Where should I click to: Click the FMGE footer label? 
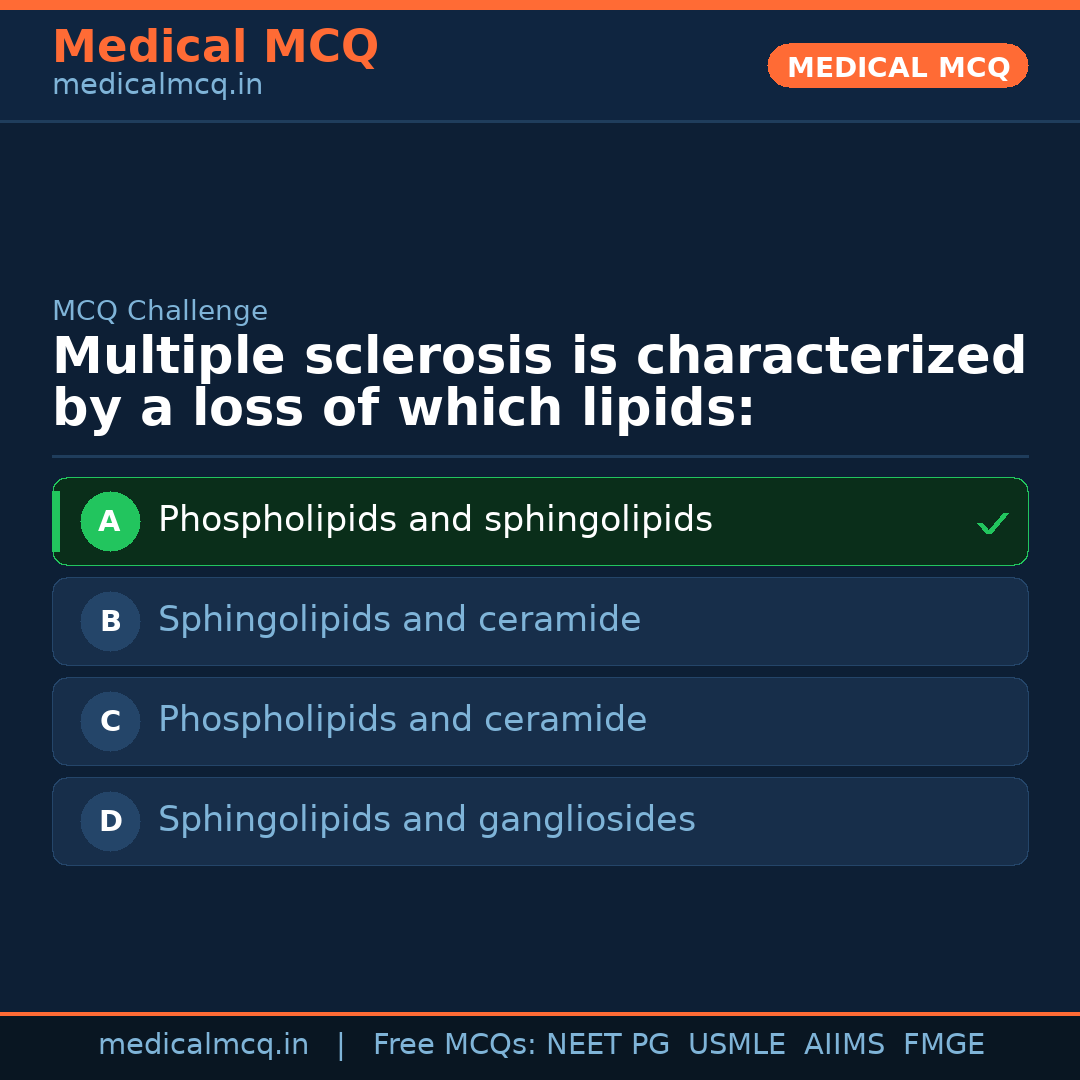[943, 1045]
